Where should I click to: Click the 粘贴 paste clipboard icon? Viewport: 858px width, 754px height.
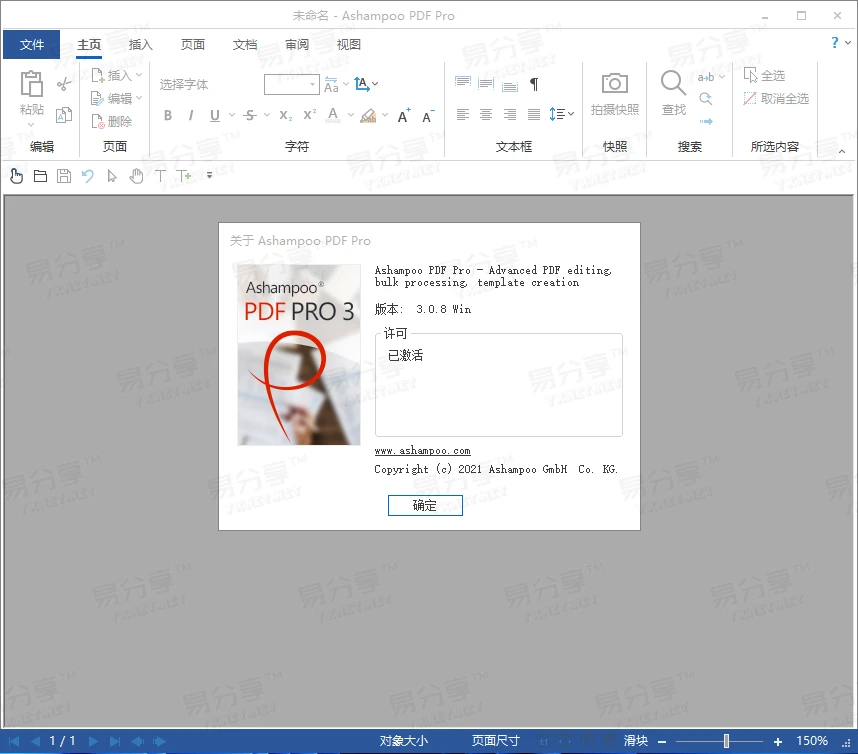click(31, 83)
